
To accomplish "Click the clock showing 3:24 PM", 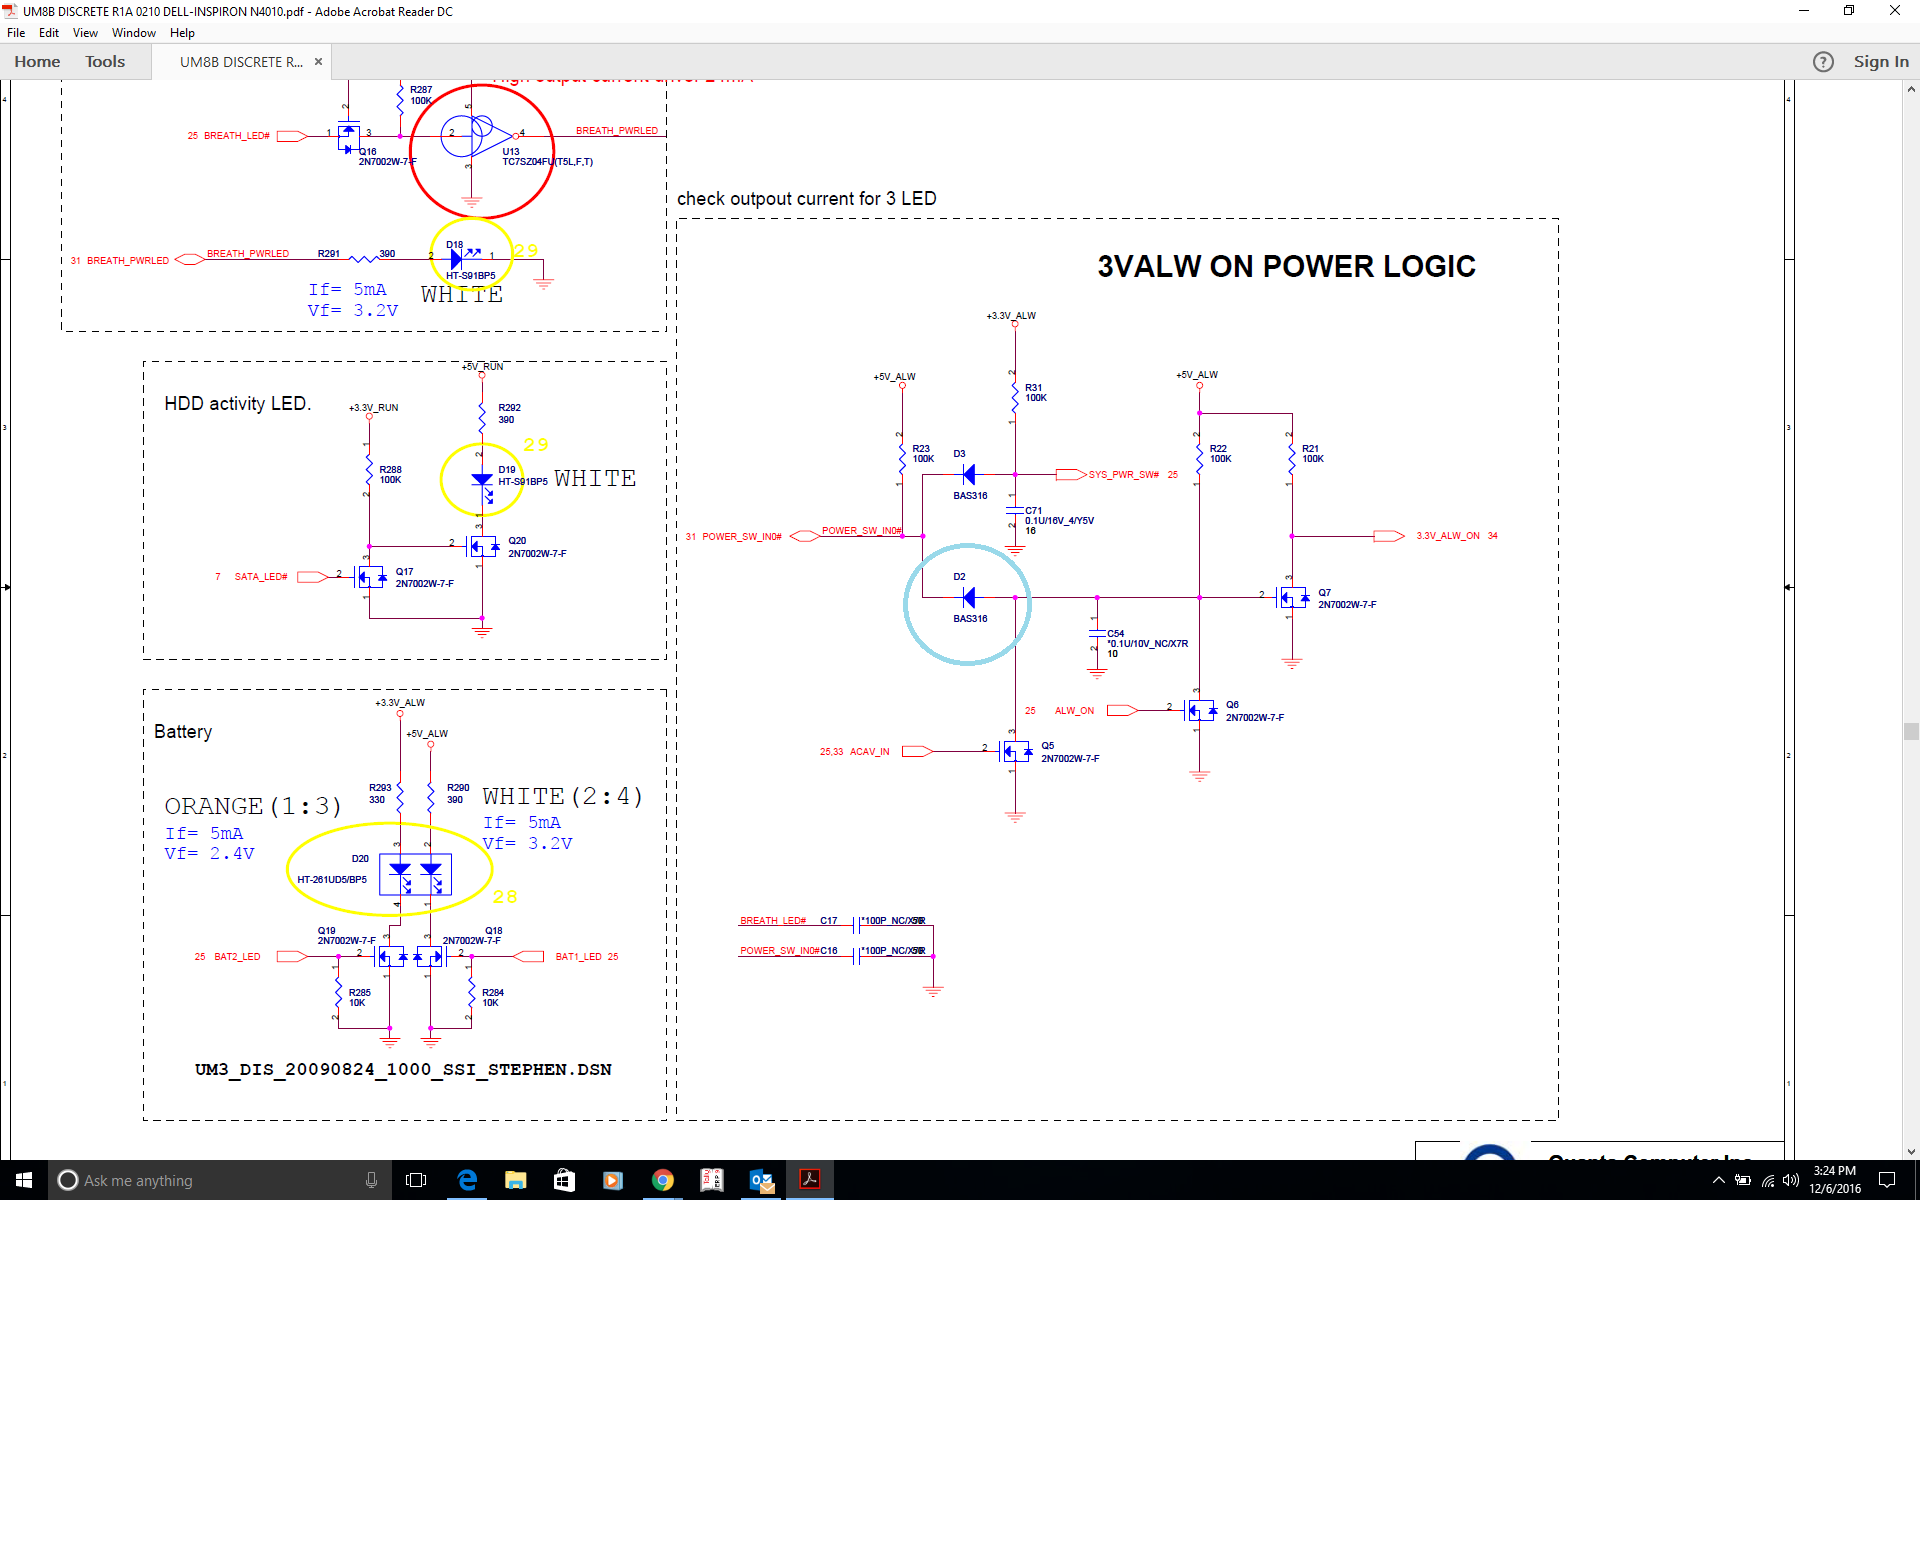I will (1835, 1180).
